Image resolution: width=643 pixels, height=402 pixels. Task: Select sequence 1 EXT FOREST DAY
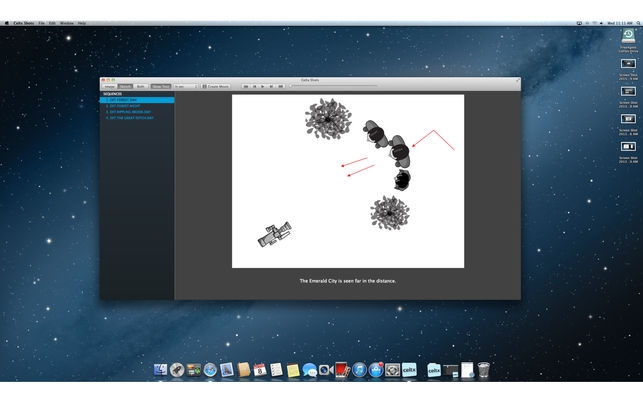tap(137, 100)
